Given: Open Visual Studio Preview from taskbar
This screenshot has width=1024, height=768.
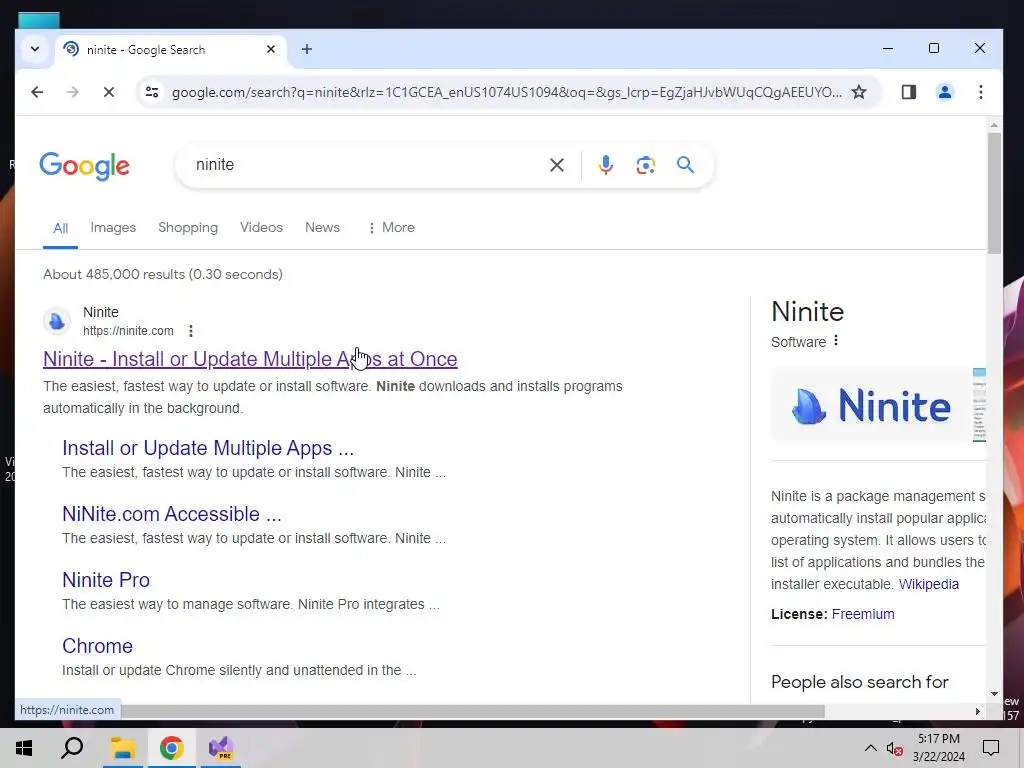Looking at the screenshot, I should pos(221,748).
